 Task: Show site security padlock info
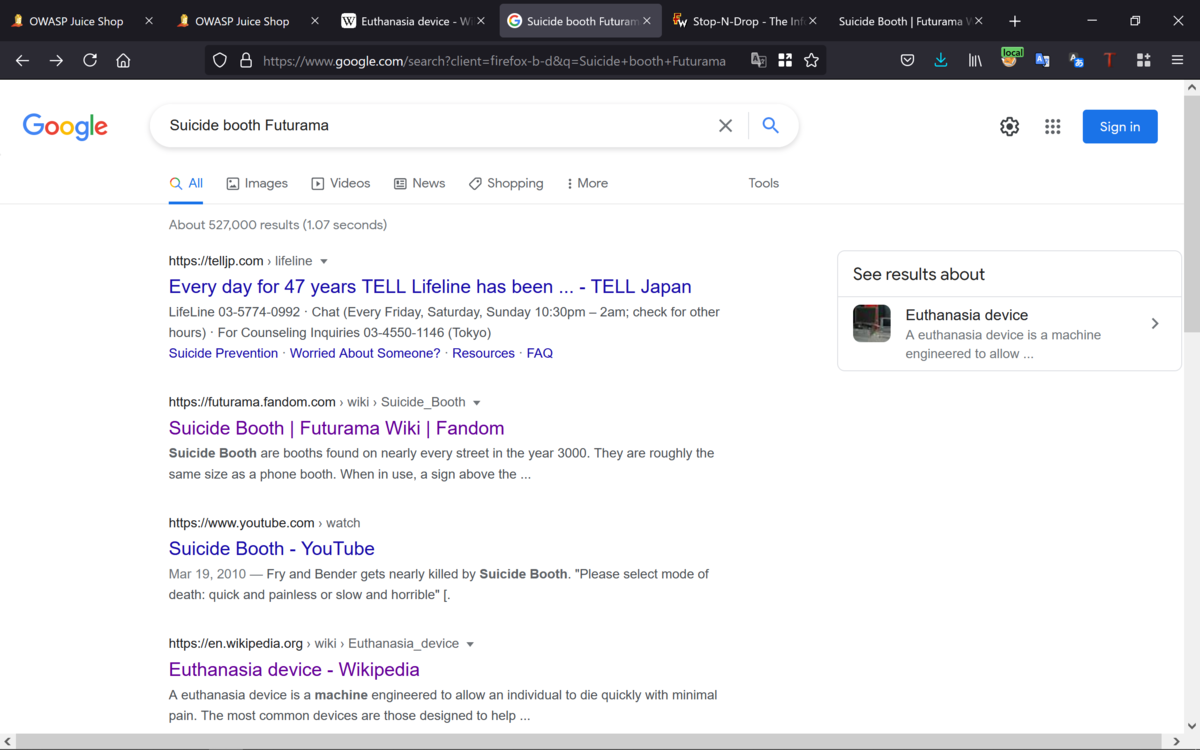[246, 61]
